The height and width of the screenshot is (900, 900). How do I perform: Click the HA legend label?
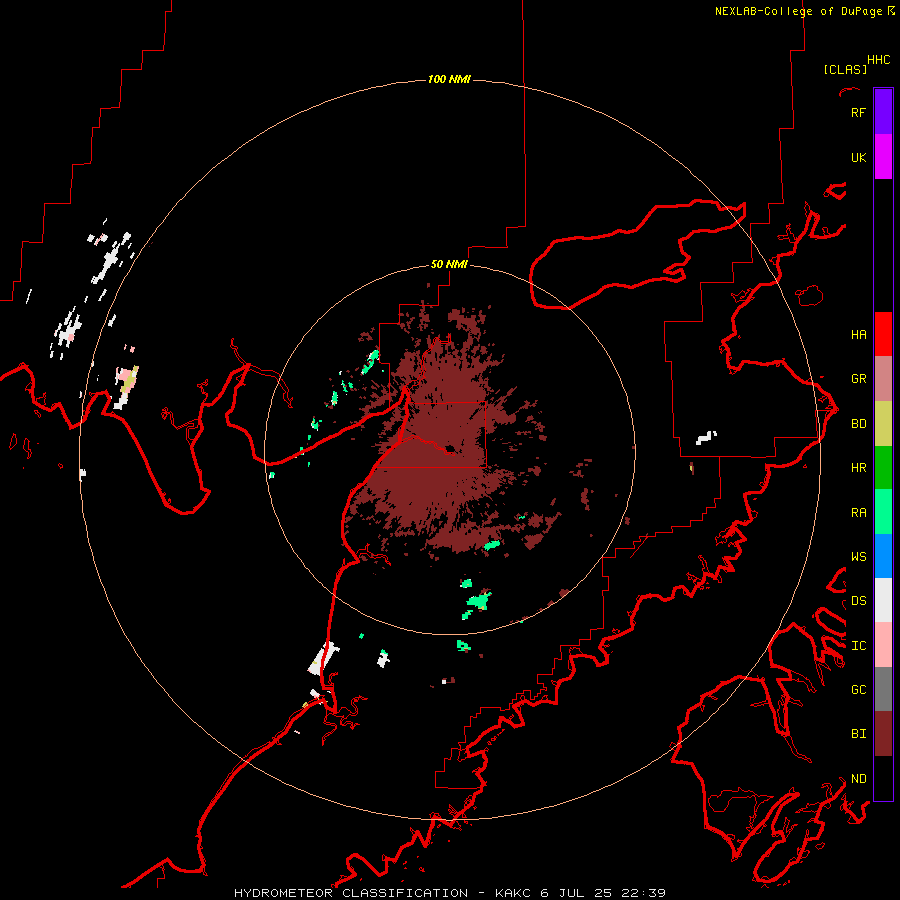(x=858, y=334)
